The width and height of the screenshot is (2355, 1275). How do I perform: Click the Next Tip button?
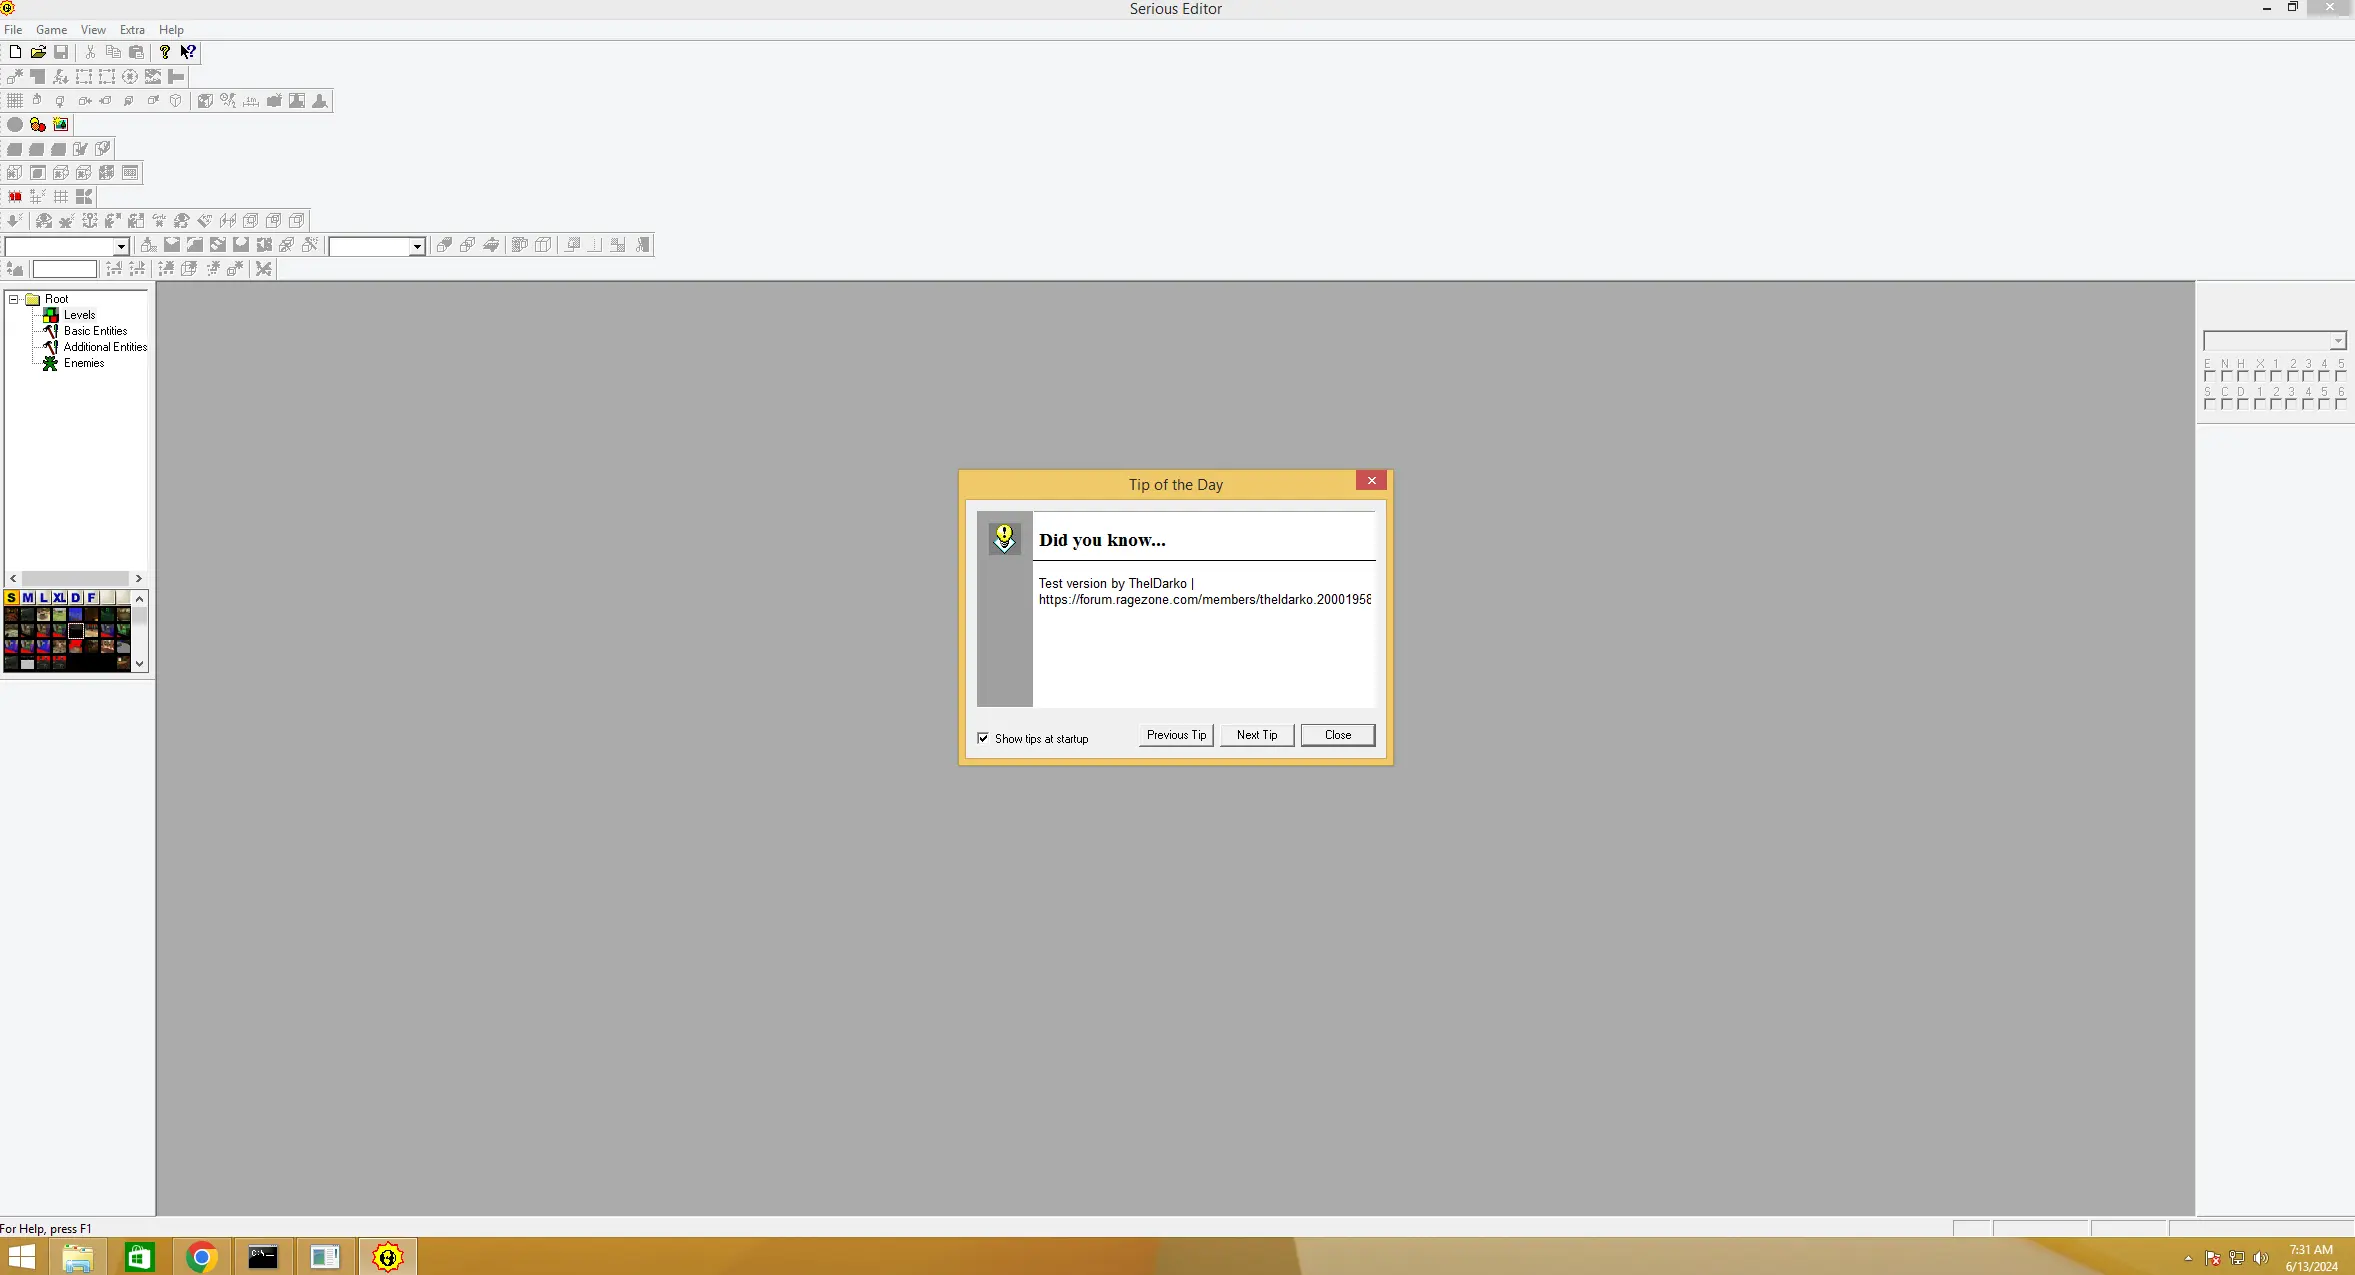[x=1257, y=735]
